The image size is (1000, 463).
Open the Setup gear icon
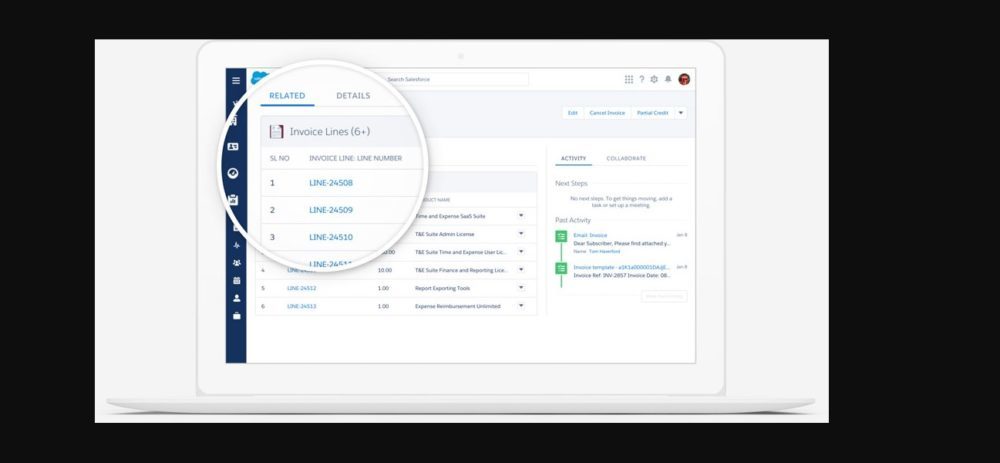(654, 79)
